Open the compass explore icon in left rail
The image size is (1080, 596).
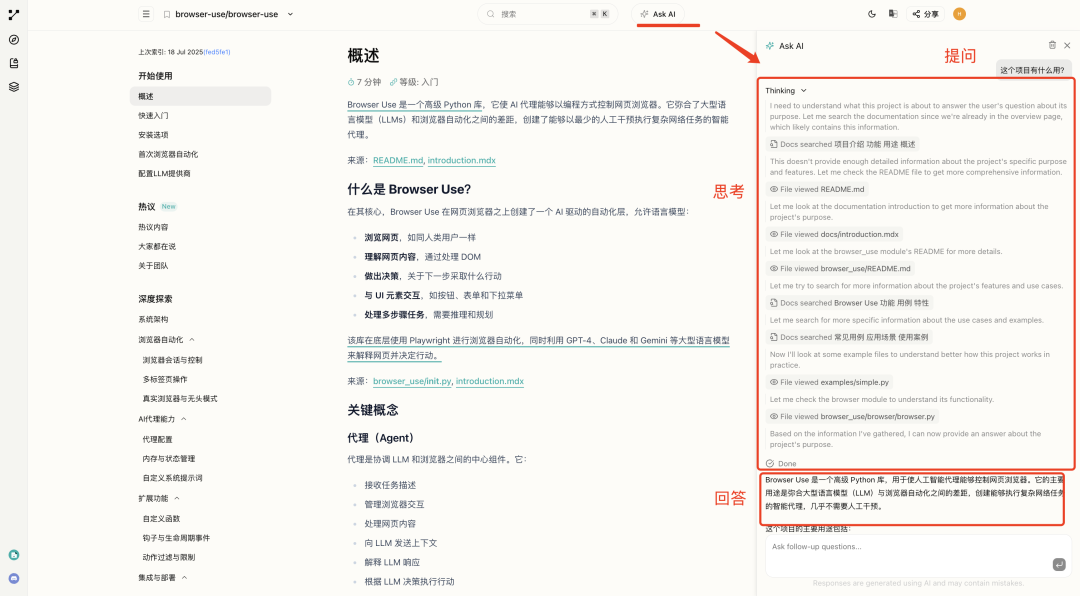pyautogui.click(x=14, y=40)
